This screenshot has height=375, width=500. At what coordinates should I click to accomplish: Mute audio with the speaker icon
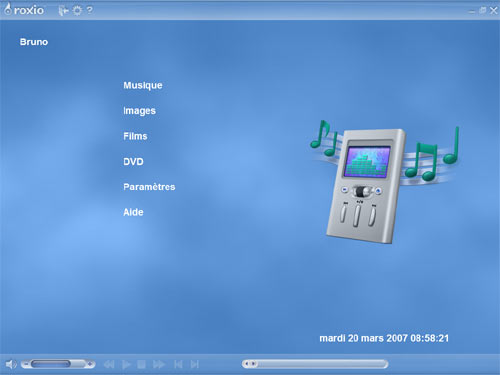click(10, 364)
